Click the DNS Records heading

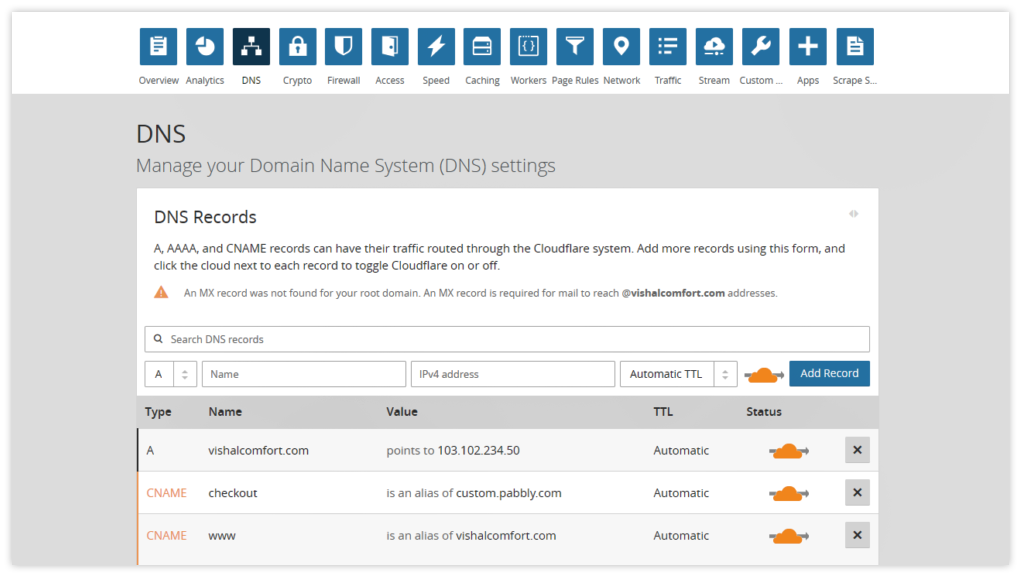205,217
